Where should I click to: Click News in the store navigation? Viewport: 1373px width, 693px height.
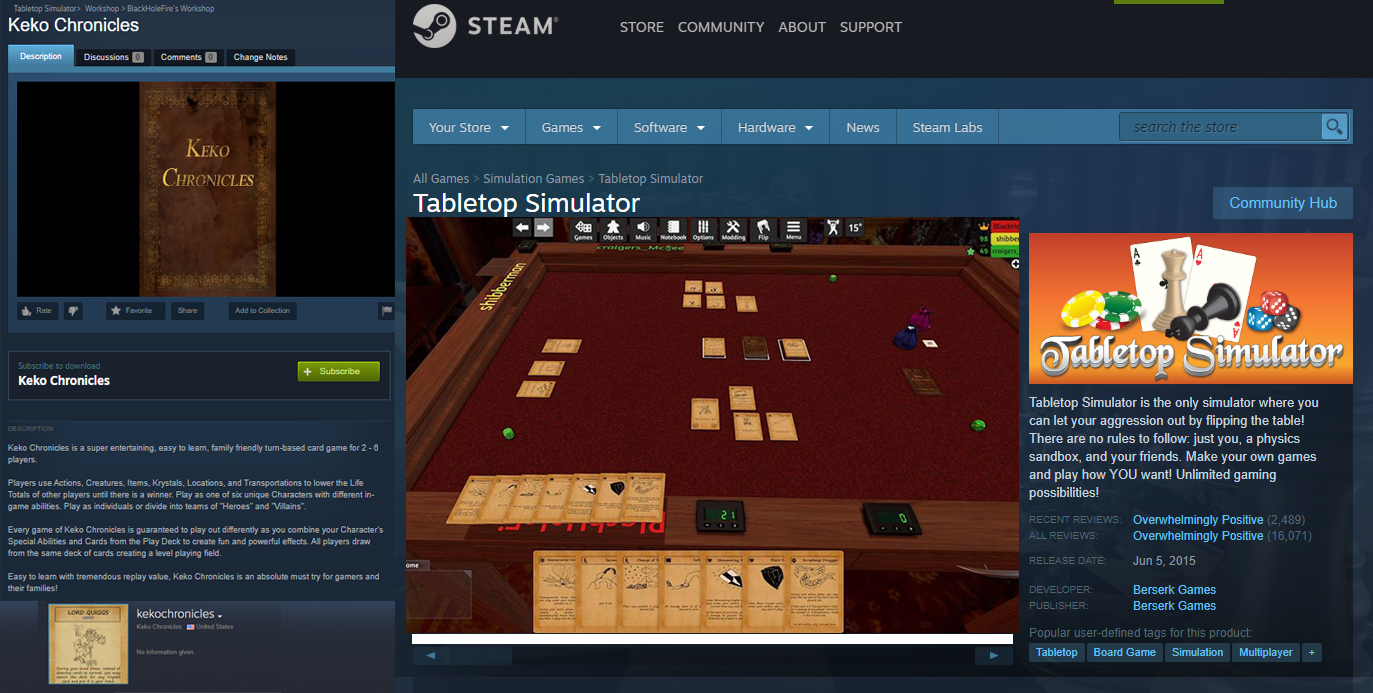tap(863, 127)
